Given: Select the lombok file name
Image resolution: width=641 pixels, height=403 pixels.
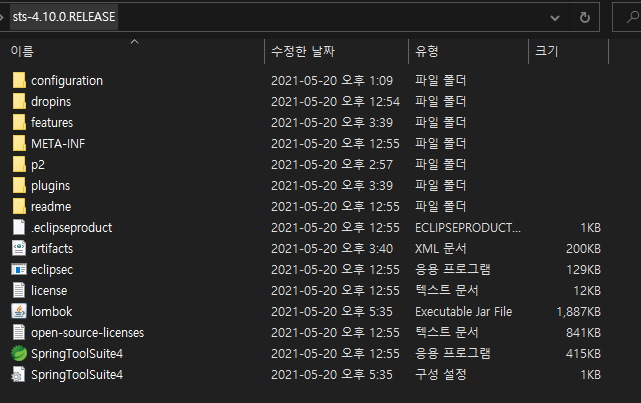Looking at the screenshot, I should pos(52,312).
